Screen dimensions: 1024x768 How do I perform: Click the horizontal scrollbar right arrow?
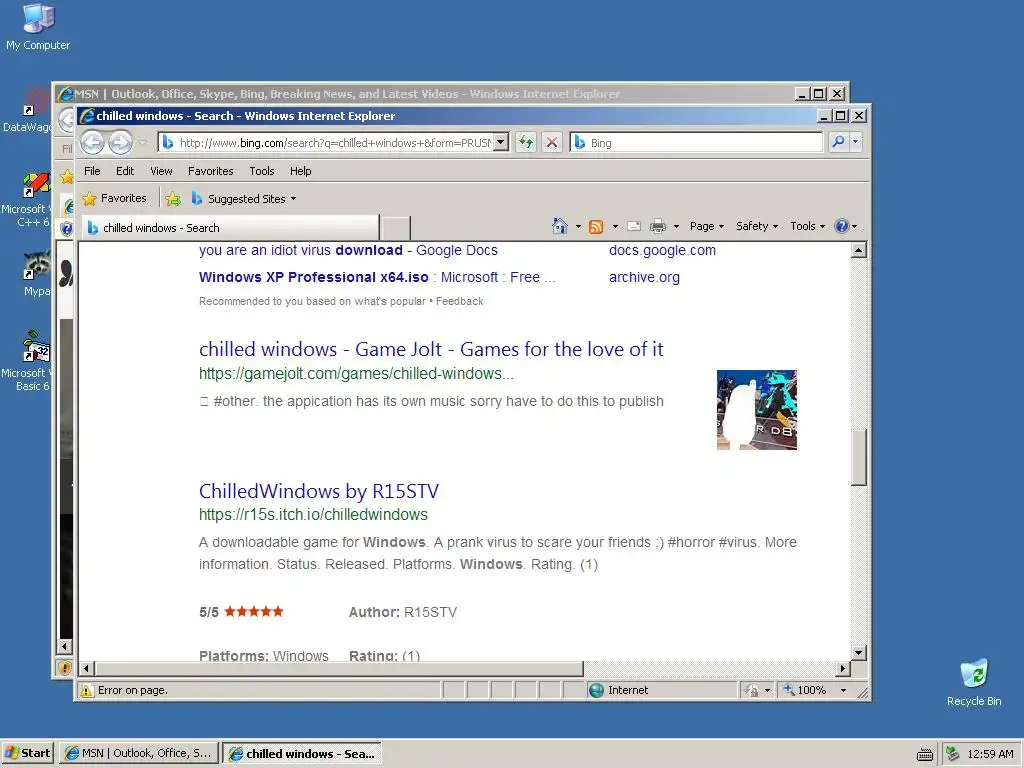pyautogui.click(x=842, y=668)
